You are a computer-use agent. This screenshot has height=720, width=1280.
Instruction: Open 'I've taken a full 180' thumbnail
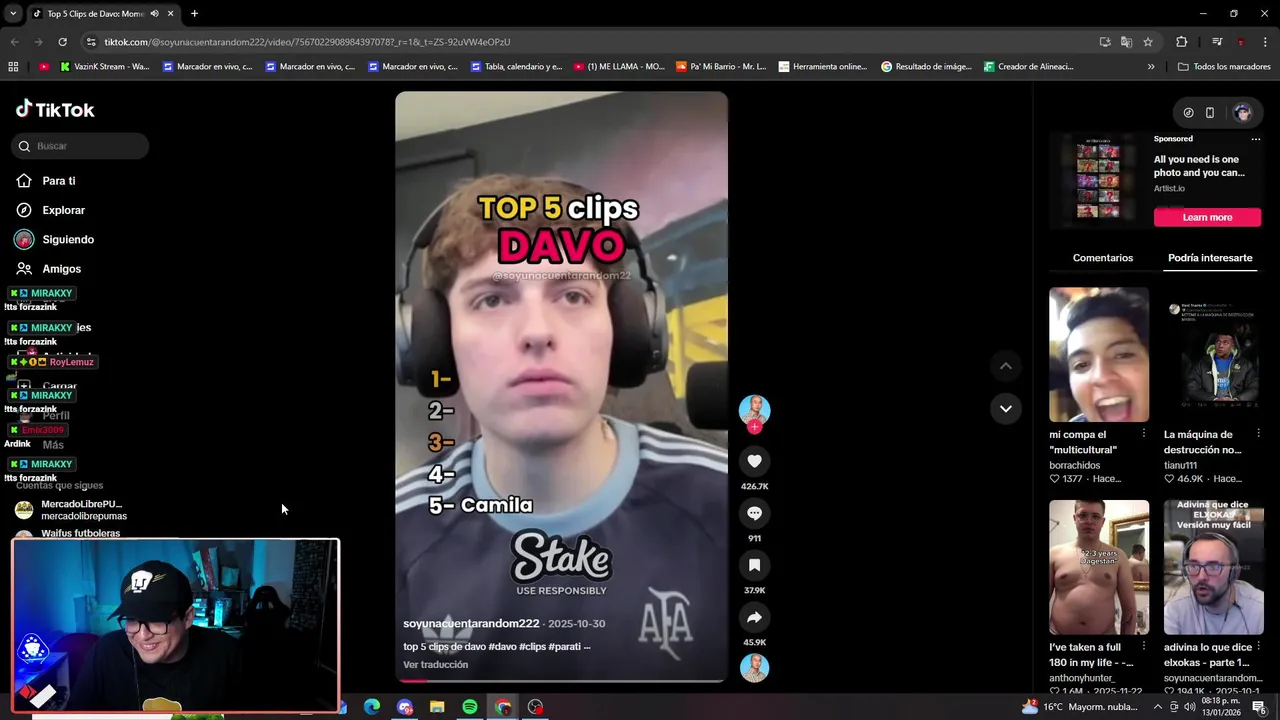[1099, 567]
